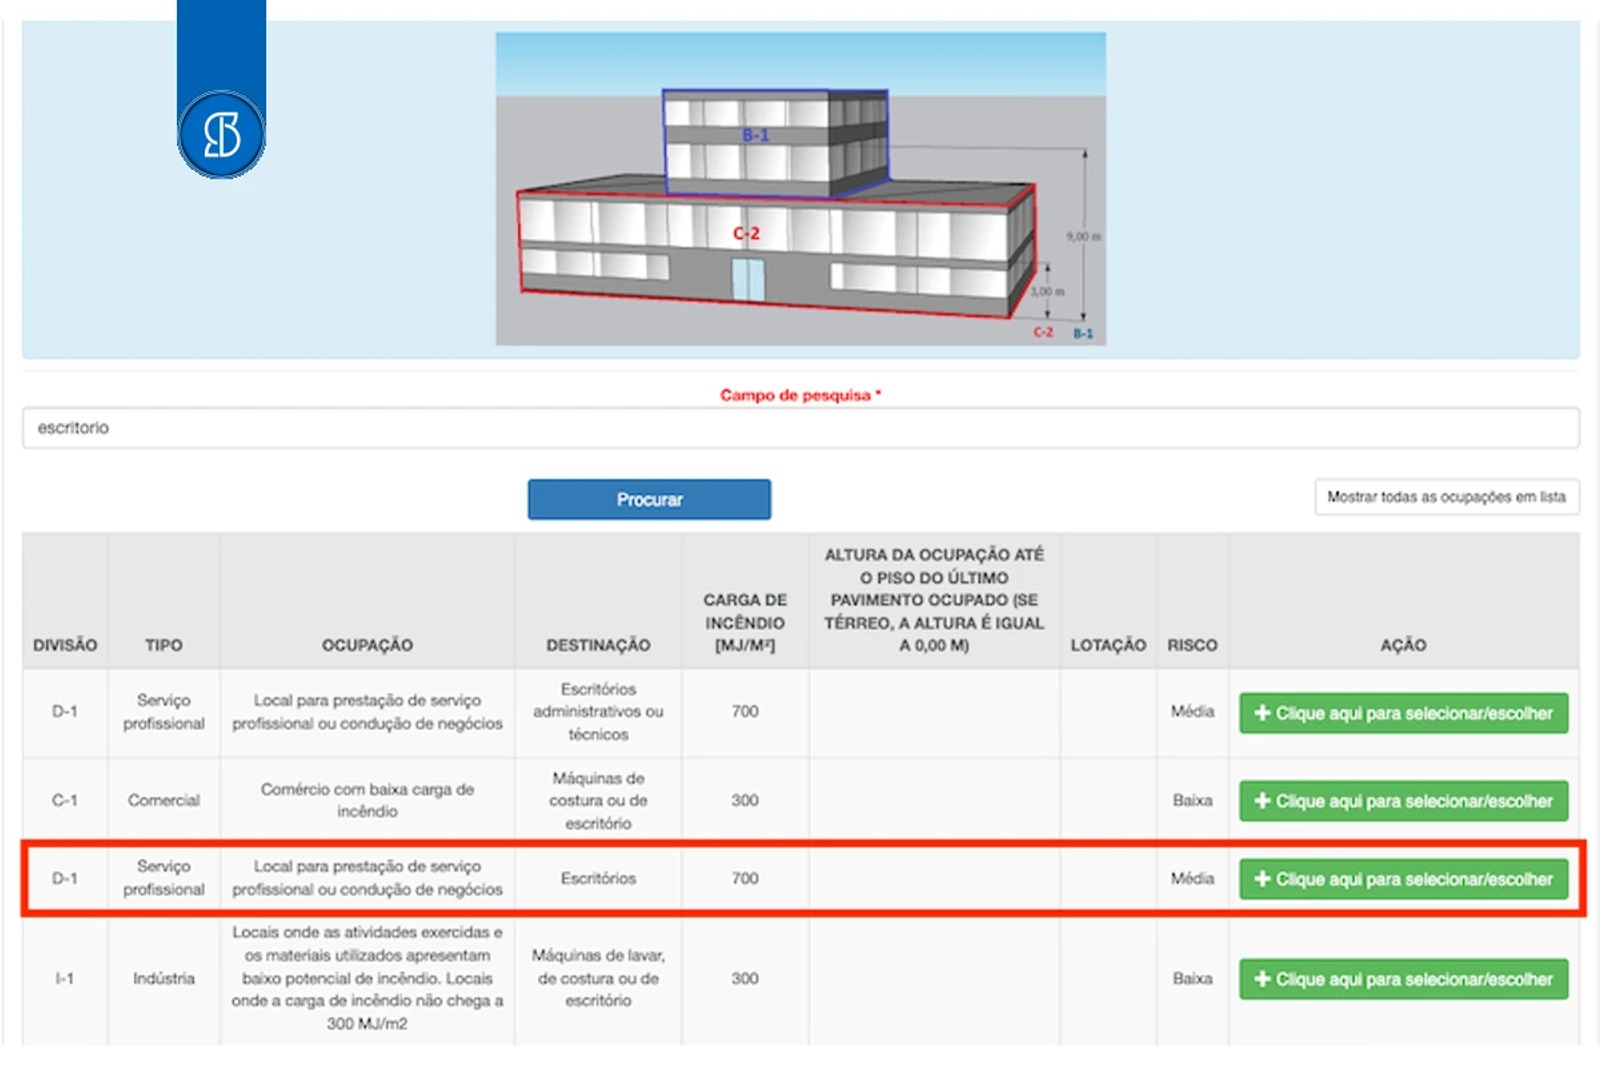Viewport: 1600px width, 1067px height.
Task: Click the 300 fire load in Comercial row
Action: [x=745, y=800]
